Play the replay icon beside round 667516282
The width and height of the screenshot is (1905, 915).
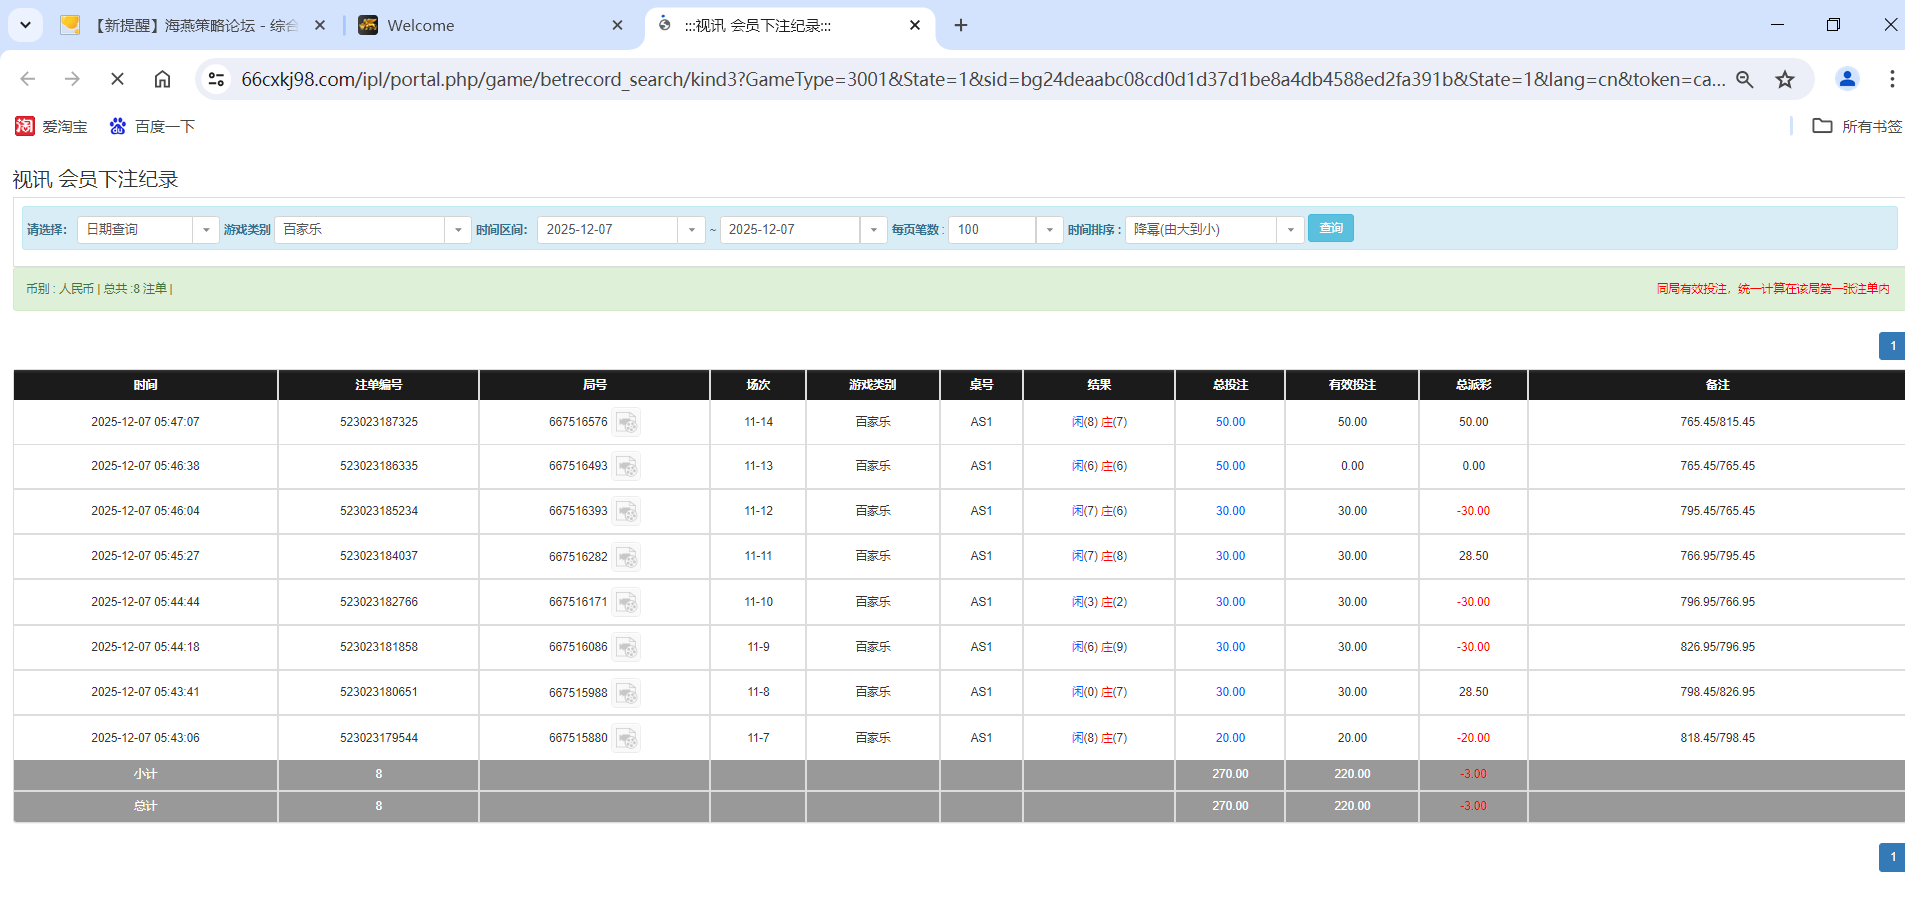click(x=627, y=557)
